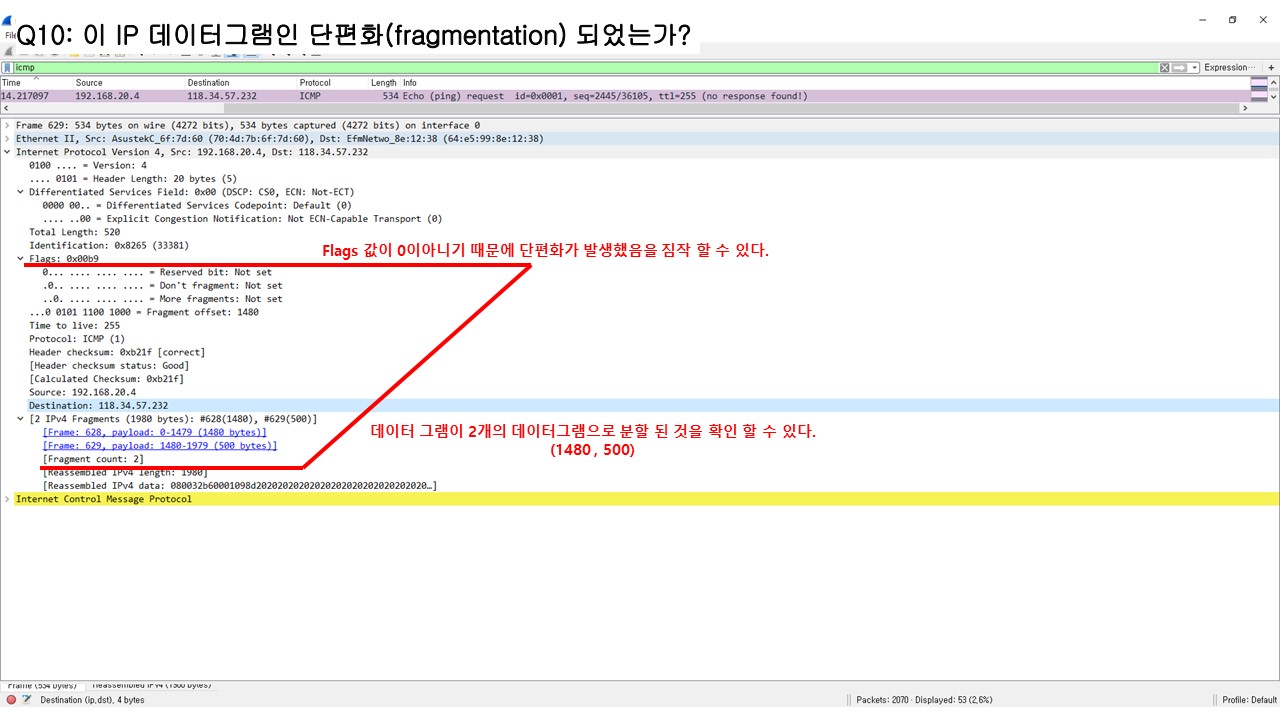Sort packet list by Time column
Viewport: 1280px width, 720px height.
click(35, 82)
